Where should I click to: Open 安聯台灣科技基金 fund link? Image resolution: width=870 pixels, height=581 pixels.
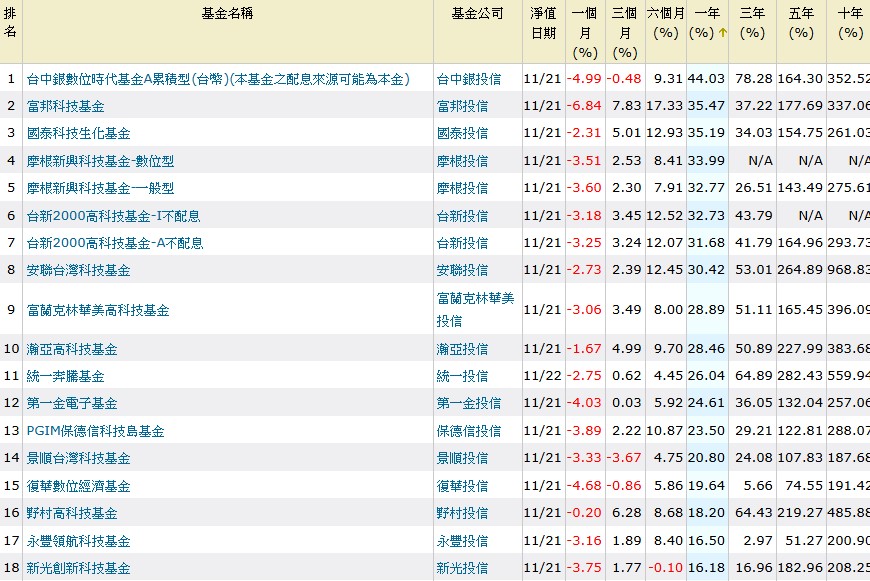point(78,270)
